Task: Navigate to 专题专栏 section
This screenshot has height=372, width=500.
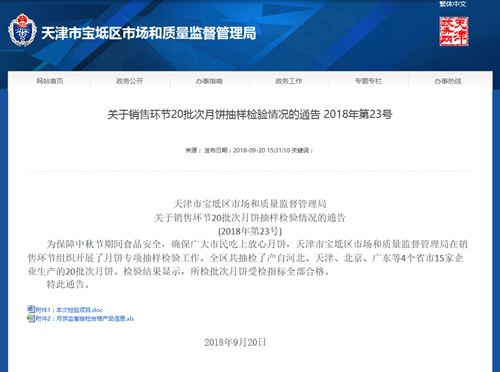Action: [368, 81]
